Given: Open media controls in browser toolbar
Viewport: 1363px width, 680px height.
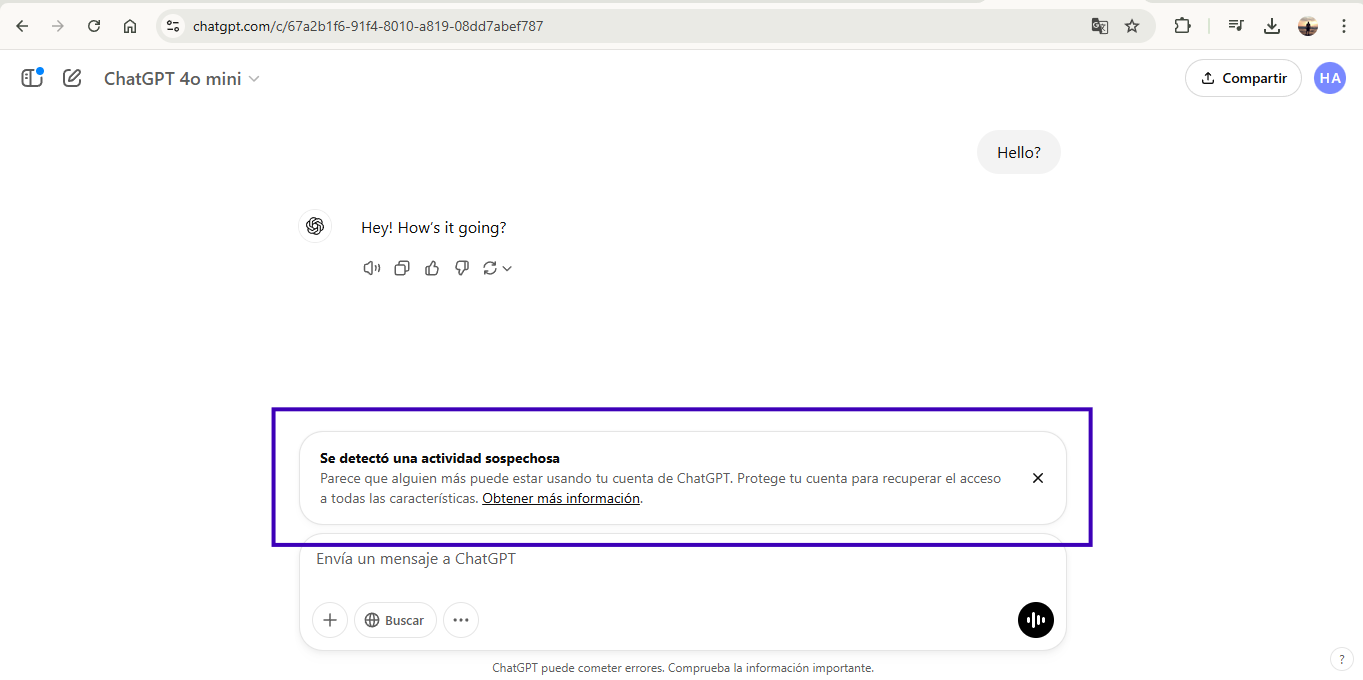Looking at the screenshot, I should (x=1236, y=26).
